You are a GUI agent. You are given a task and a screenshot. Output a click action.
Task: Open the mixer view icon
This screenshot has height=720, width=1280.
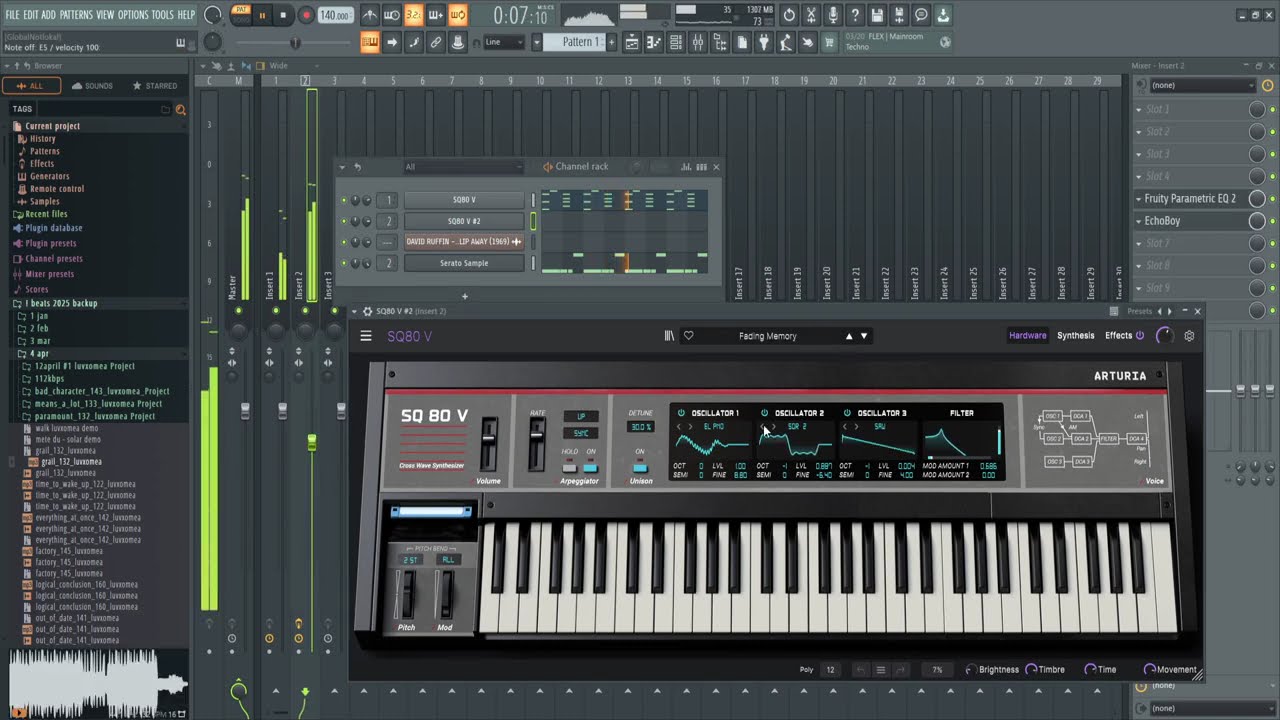tap(698, 42)
